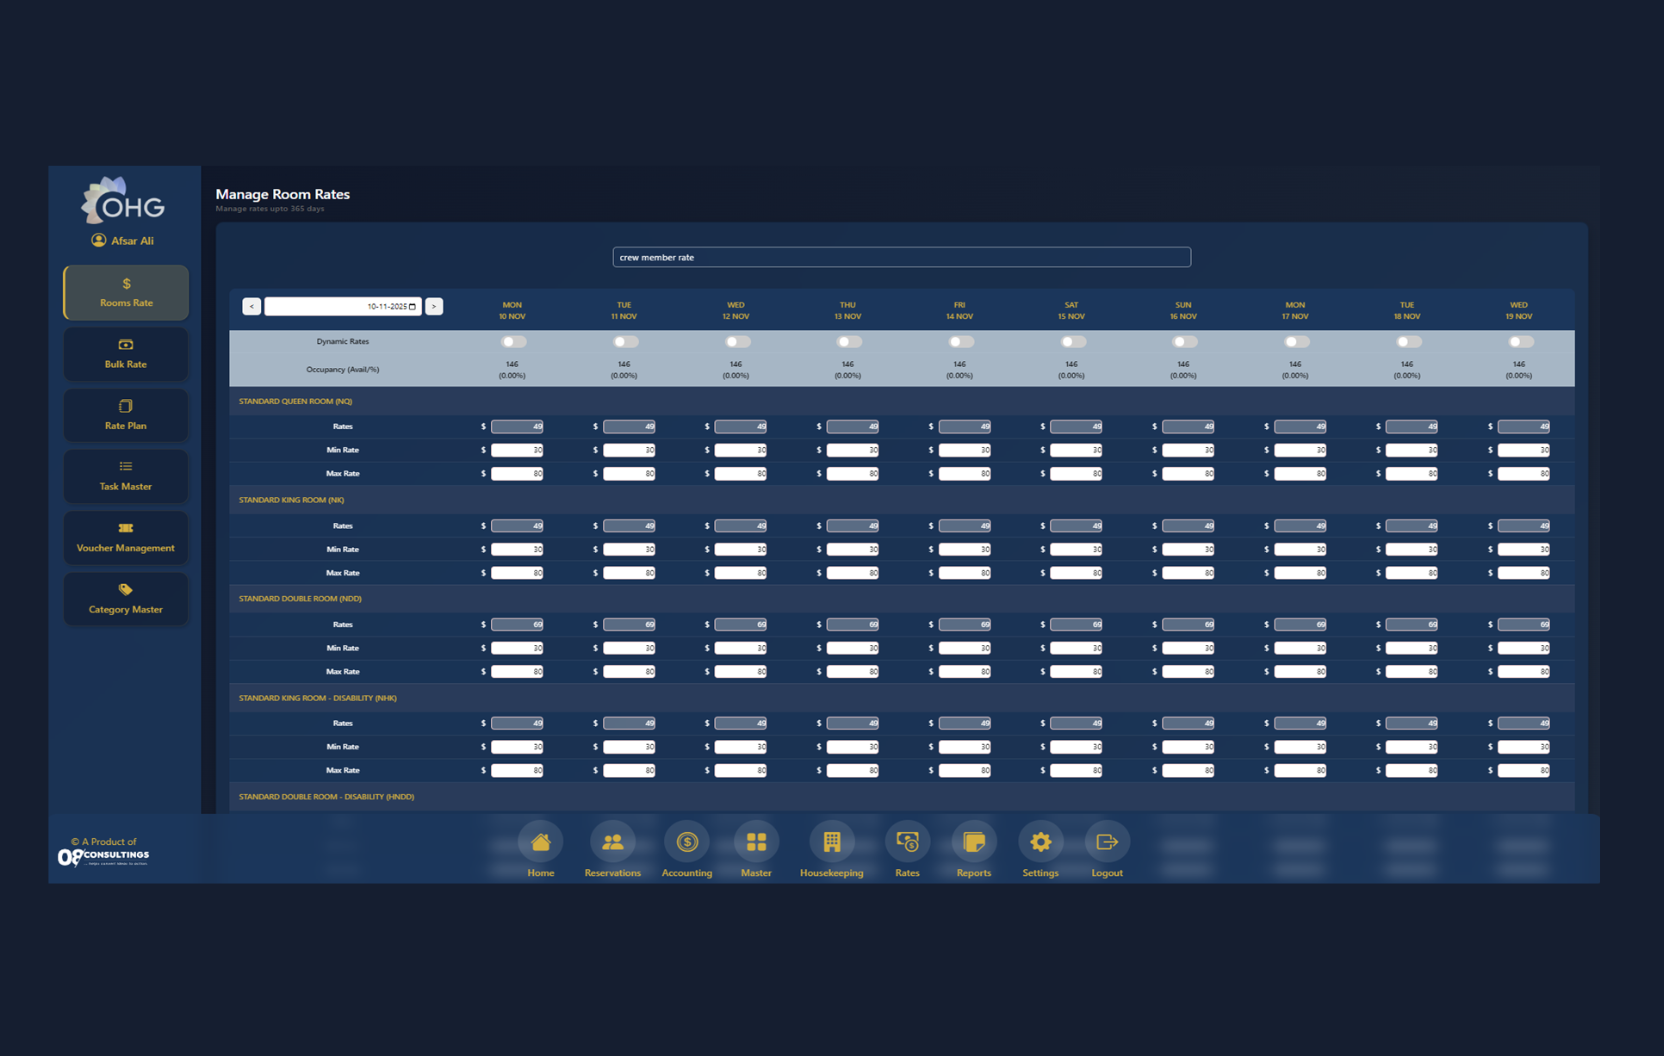Open Rate Plan in sidebar

(126, 415)
